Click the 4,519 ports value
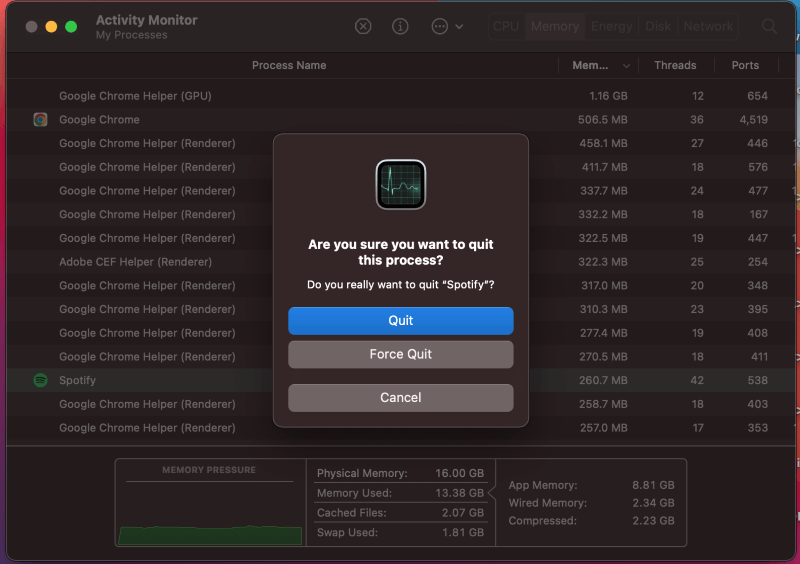Viewport: 800px width, 564px height. pos(754,119)
